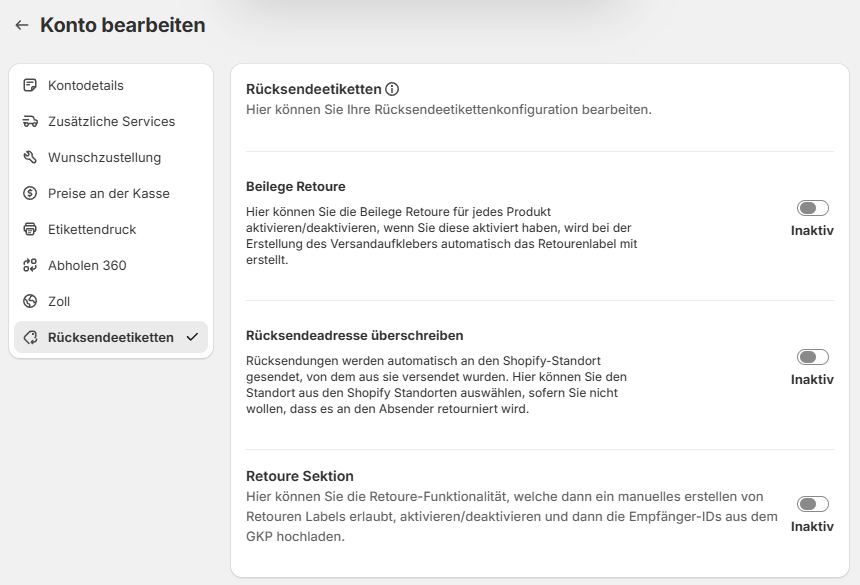Click the printer icon beside Etikettendruck
This screenshot has height=585, width=860.
point(30,229)
